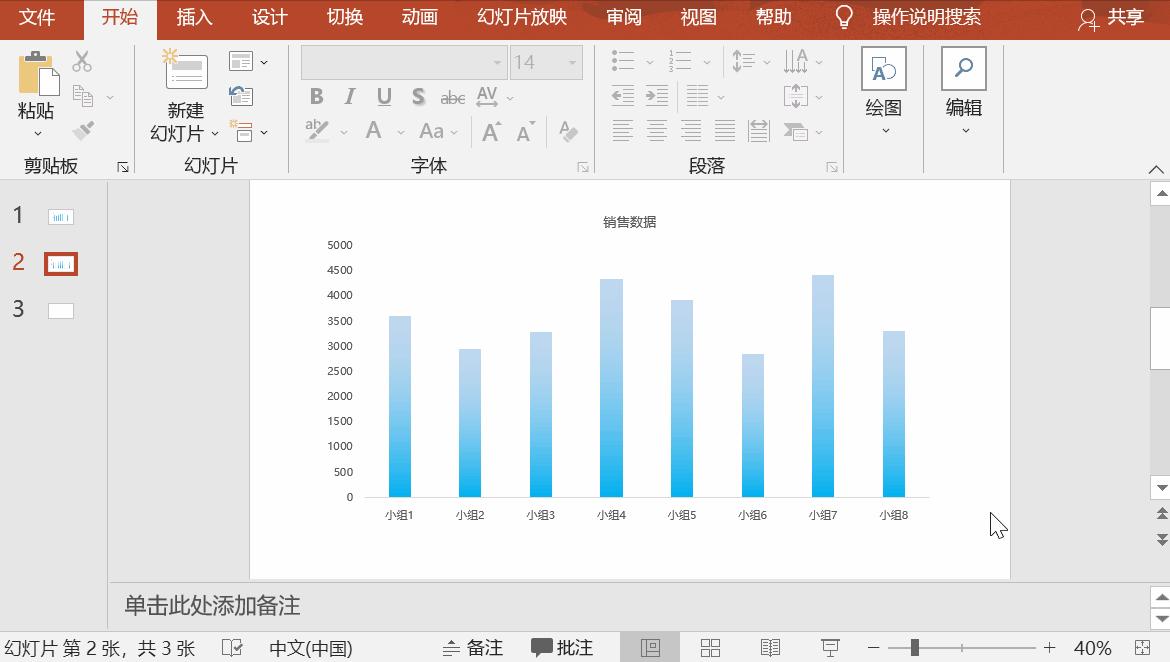1170x662 pixels.
Task: Switch to the 插入 (Insert) ribbon tab
Action: [x=193, y=17]
